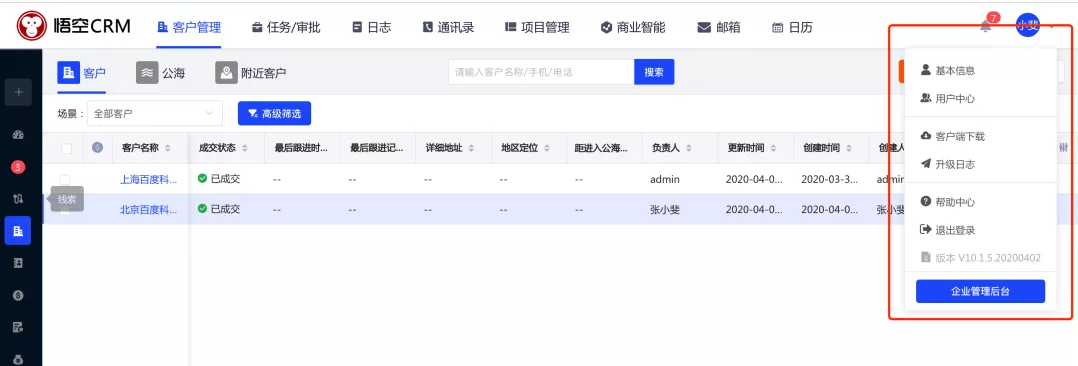Toggle the select-all checkbox in table header
Image resolution: width=1078 pixels, height=366 pixels.
coord(67,148)
